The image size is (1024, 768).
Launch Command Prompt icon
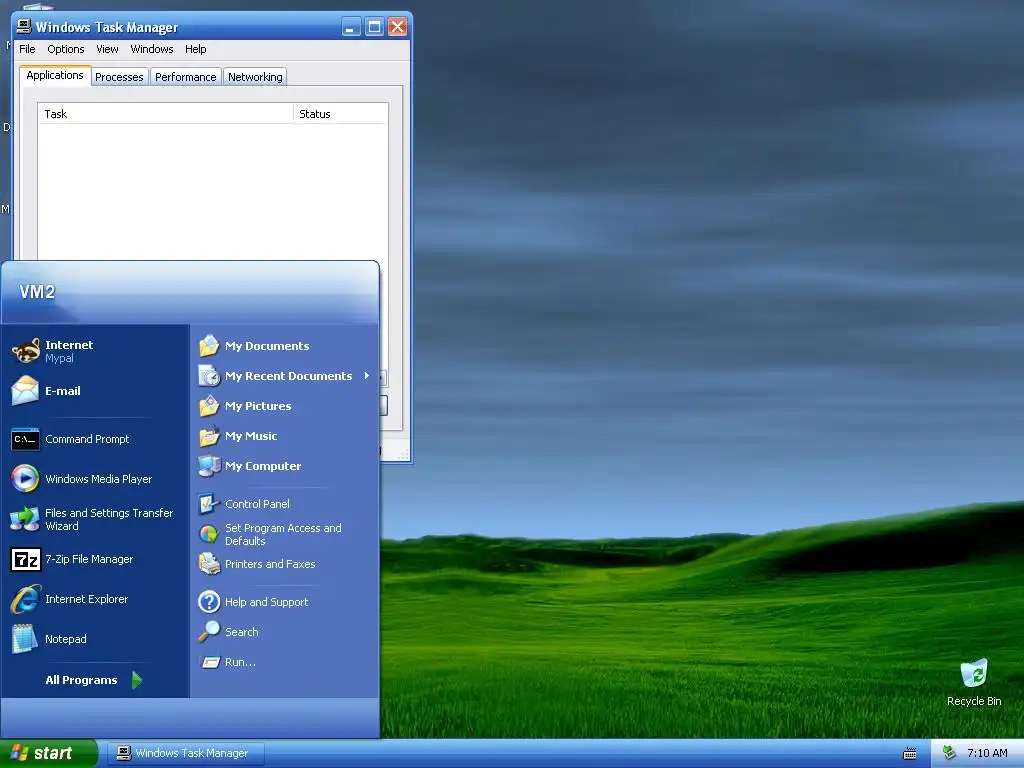tap(25, 439)
